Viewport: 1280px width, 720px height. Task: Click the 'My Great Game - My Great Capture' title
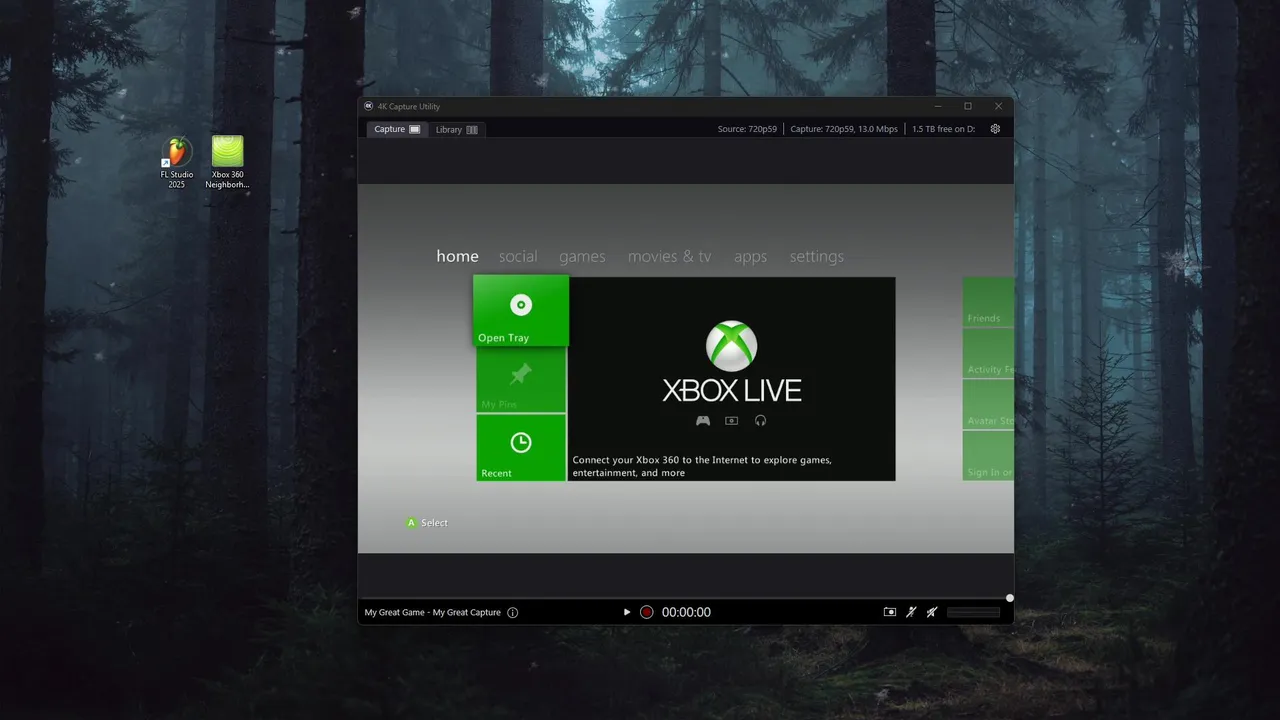coord(432,612)
